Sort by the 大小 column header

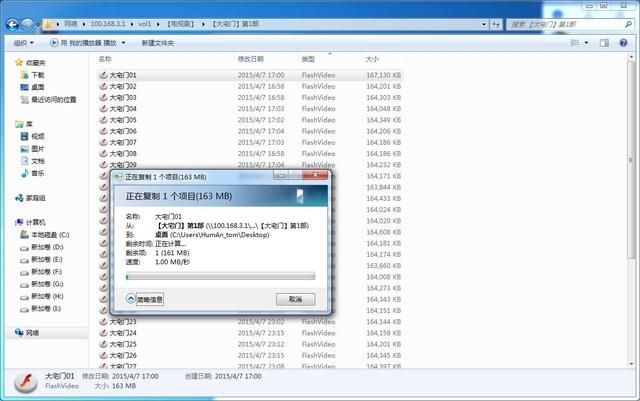point(372,59)
